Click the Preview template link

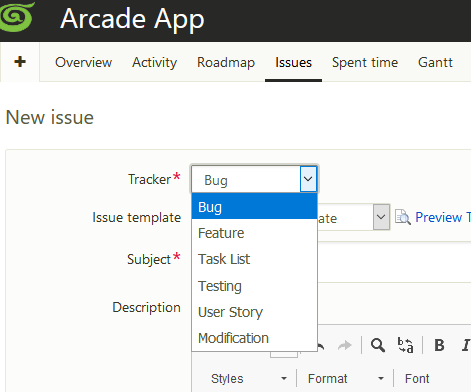click(x=443, y=217)
